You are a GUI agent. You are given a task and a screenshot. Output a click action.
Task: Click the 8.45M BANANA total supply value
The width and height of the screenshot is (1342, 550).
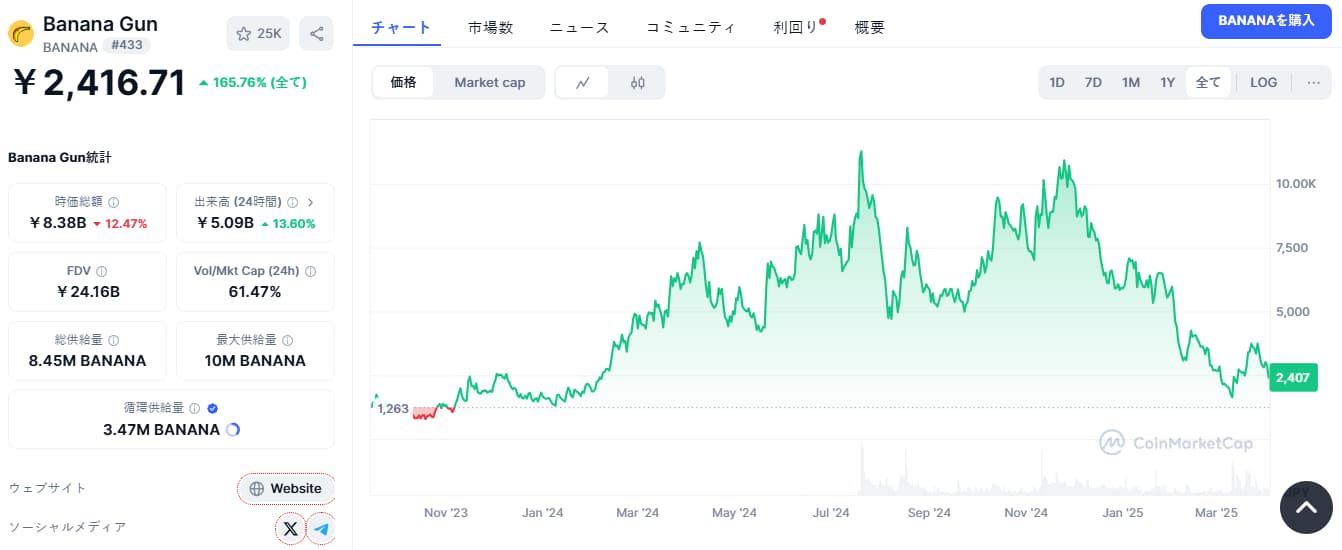pos(87,361)
